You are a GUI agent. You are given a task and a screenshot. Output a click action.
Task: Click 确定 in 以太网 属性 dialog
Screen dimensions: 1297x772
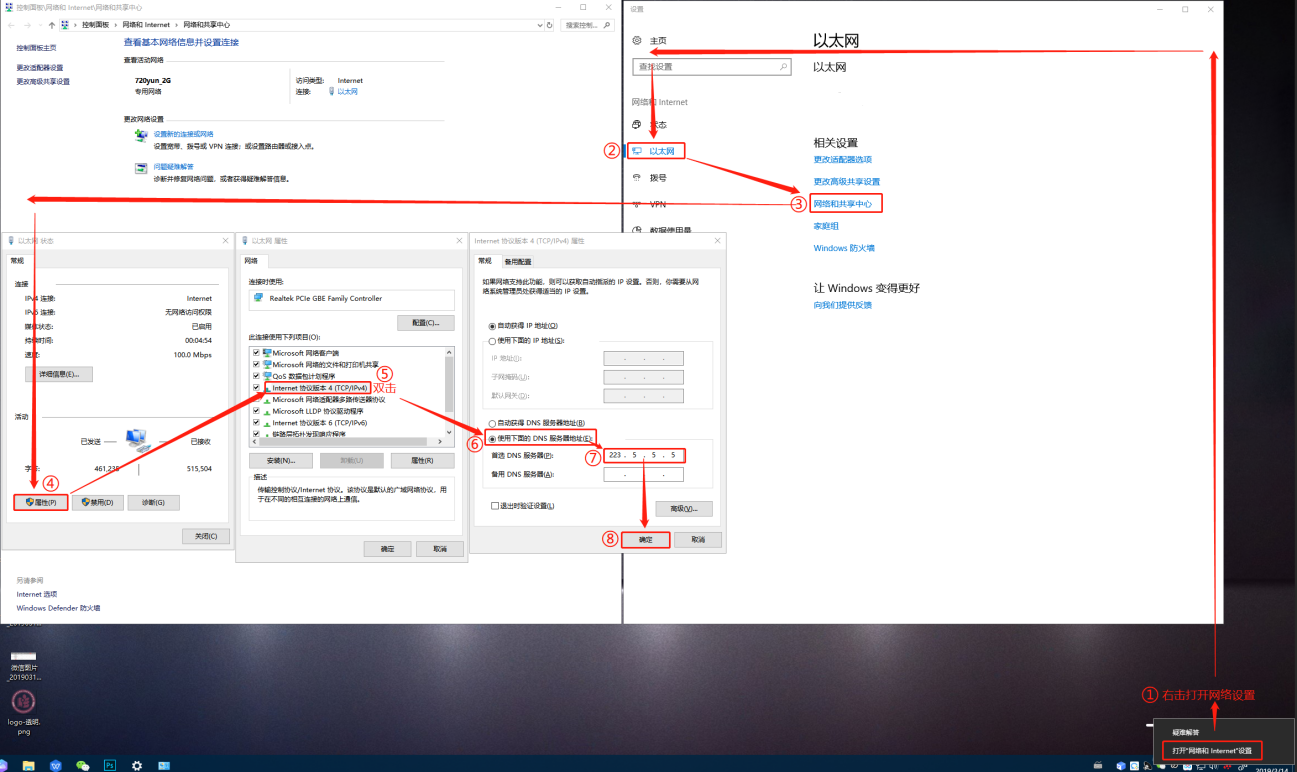click(387, 549)
